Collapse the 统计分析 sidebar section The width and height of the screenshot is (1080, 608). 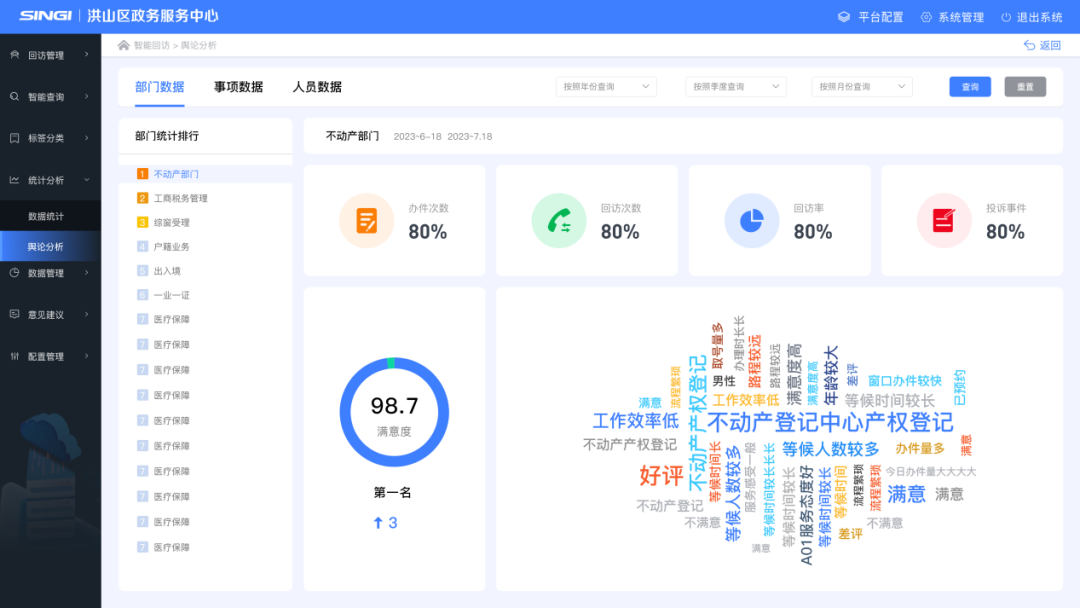coord(50,180)
